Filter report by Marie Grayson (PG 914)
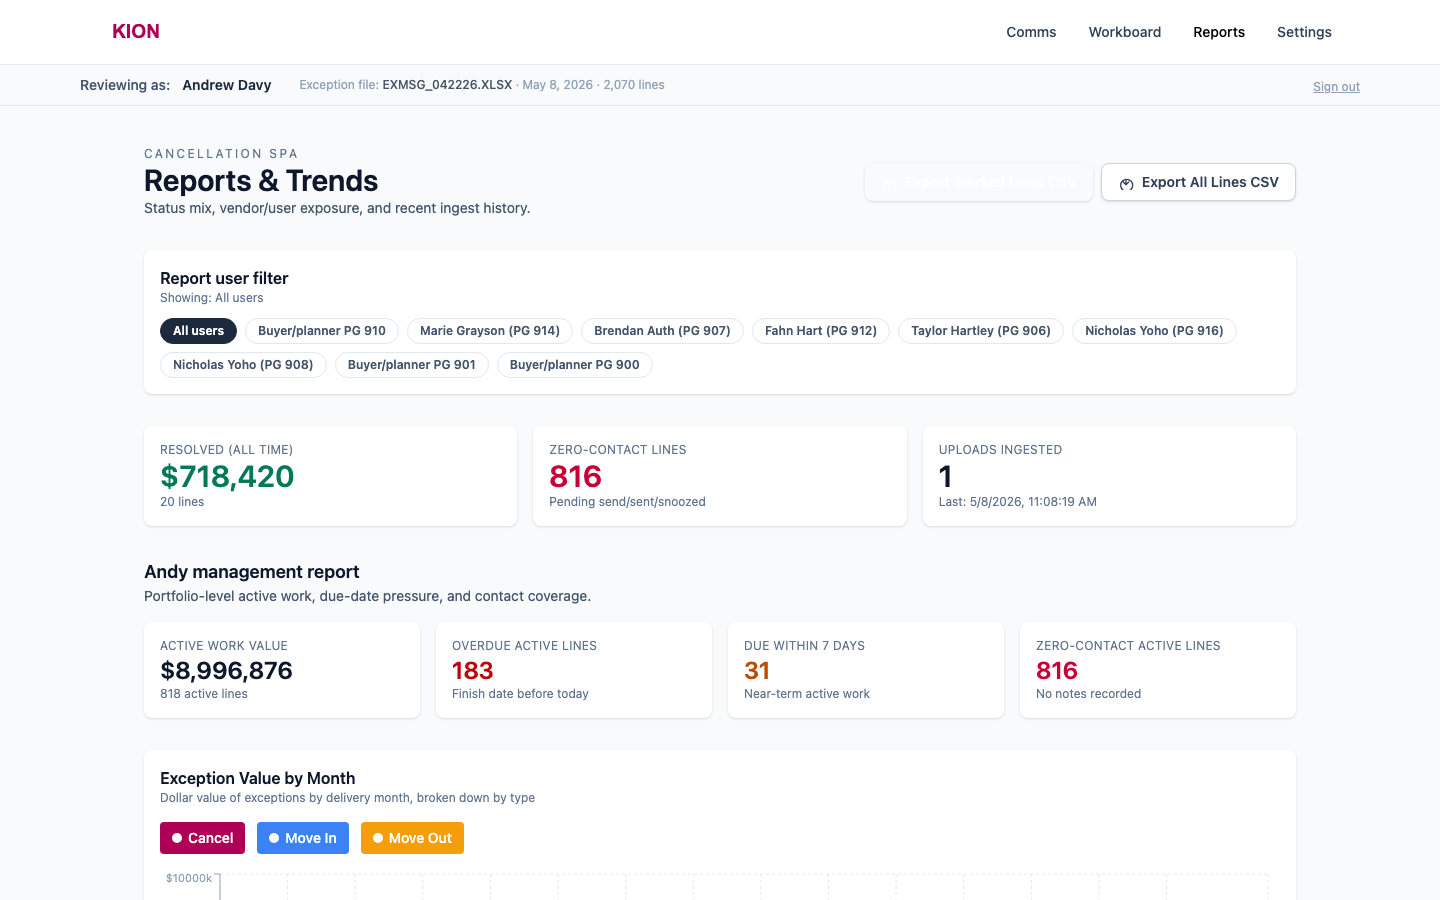 (490, 331)
